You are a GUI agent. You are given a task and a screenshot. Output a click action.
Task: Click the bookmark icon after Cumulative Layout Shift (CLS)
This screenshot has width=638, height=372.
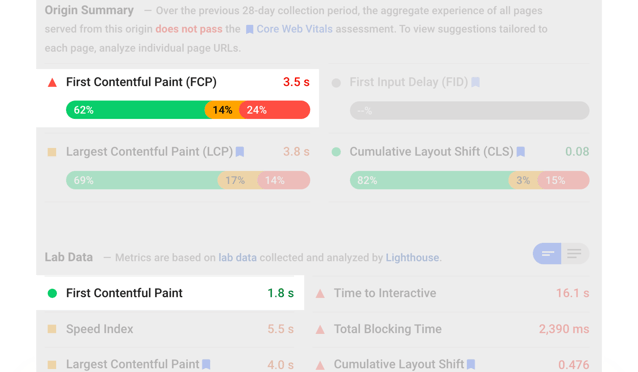[x=520, y=152]
